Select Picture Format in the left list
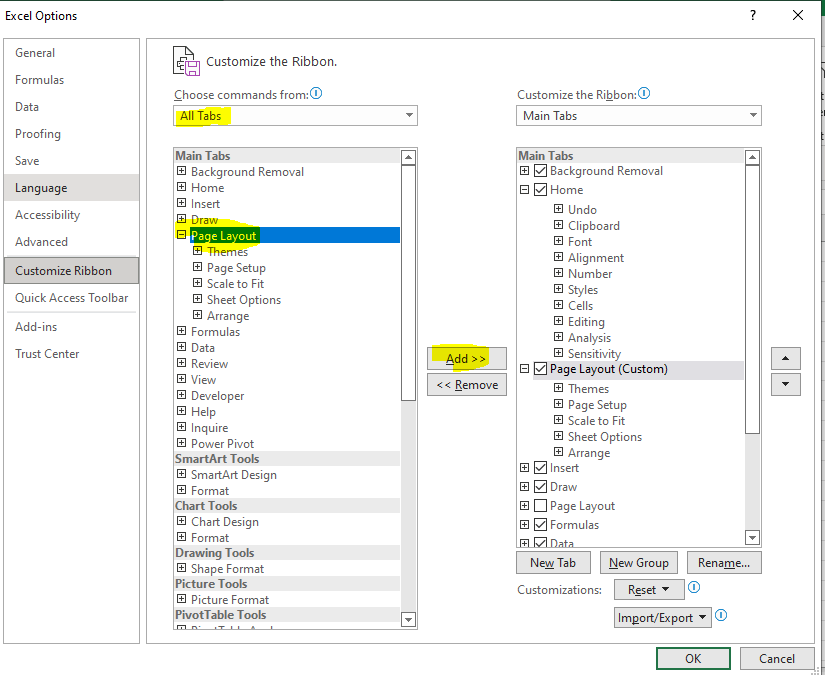This screenshot has height=675, width=825. (230, 599)
